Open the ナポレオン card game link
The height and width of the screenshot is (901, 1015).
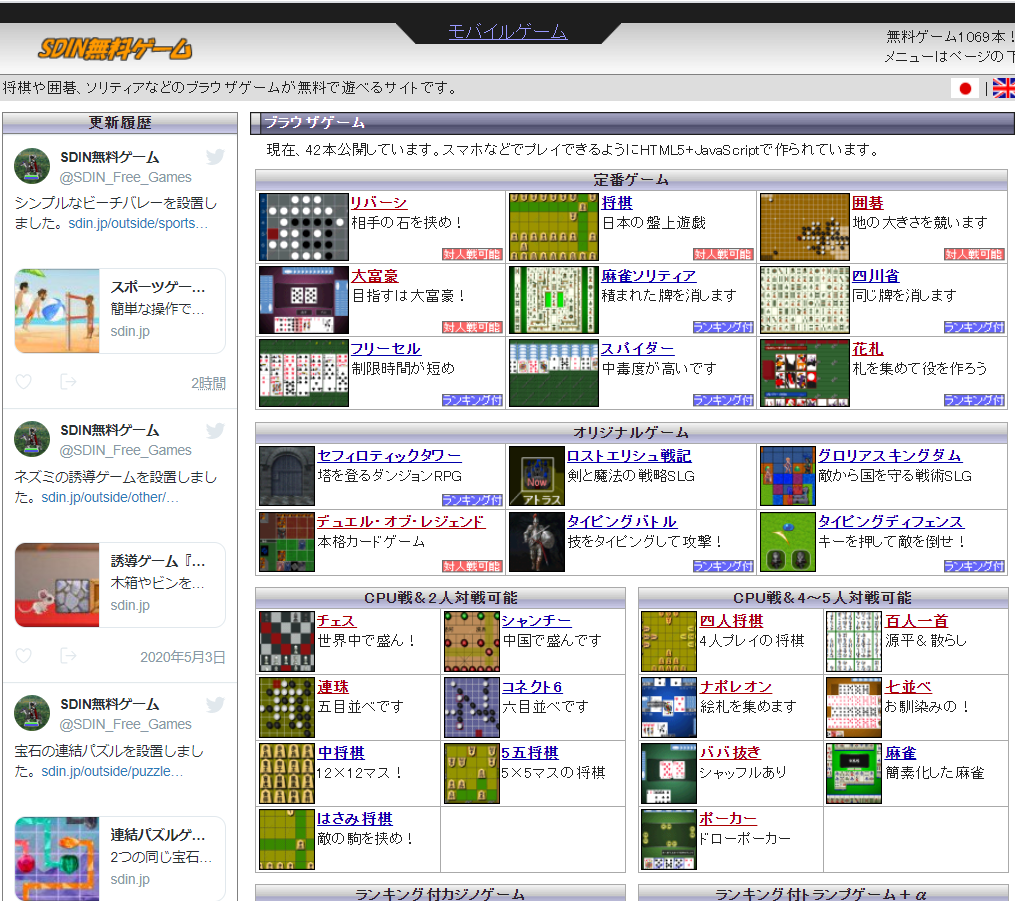[x=735, y=687]
